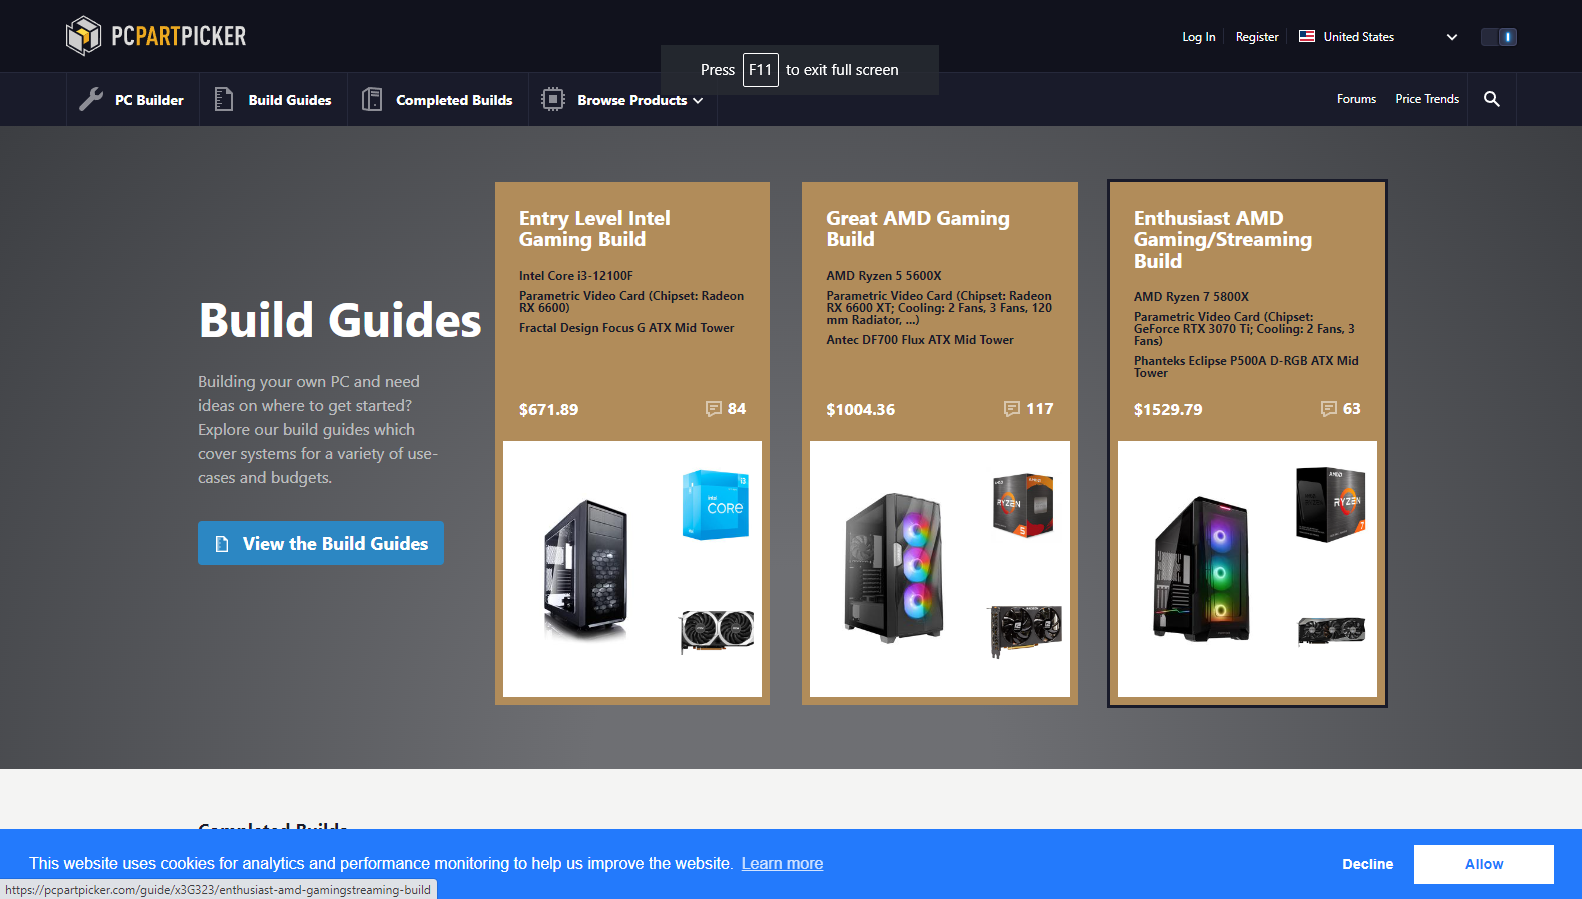This screenshot has width=1582, height=899.
Task: Open the Great AMD Gaming Build title
Action: [918, 229]
